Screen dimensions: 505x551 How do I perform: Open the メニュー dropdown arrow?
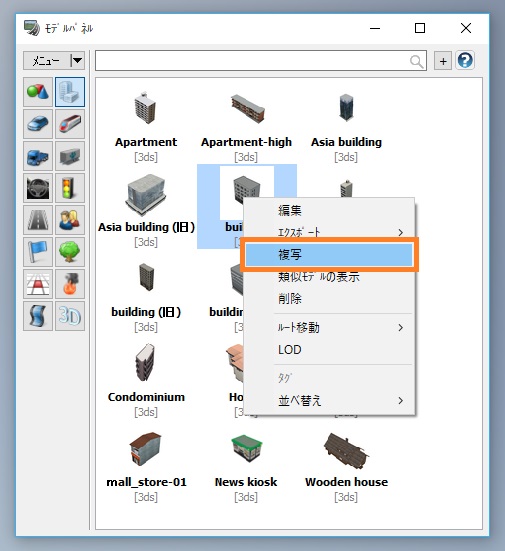[x=77, y=60]
